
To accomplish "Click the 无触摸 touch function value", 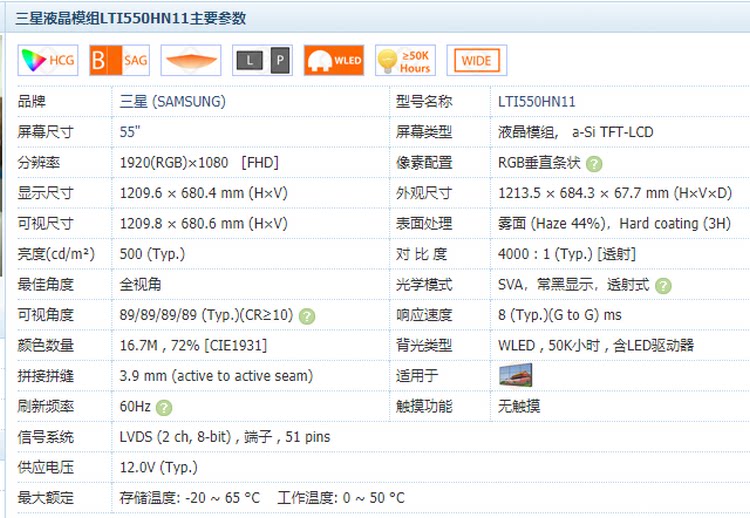I will pyautogui.click(x=519, y=407).
